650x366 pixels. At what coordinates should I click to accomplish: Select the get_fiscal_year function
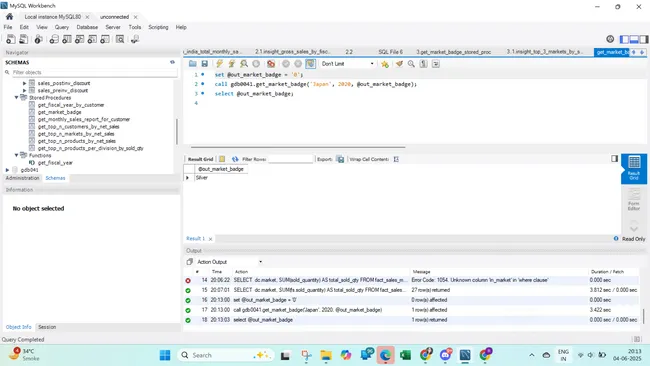pyautogui.click(x=55, y=162)
